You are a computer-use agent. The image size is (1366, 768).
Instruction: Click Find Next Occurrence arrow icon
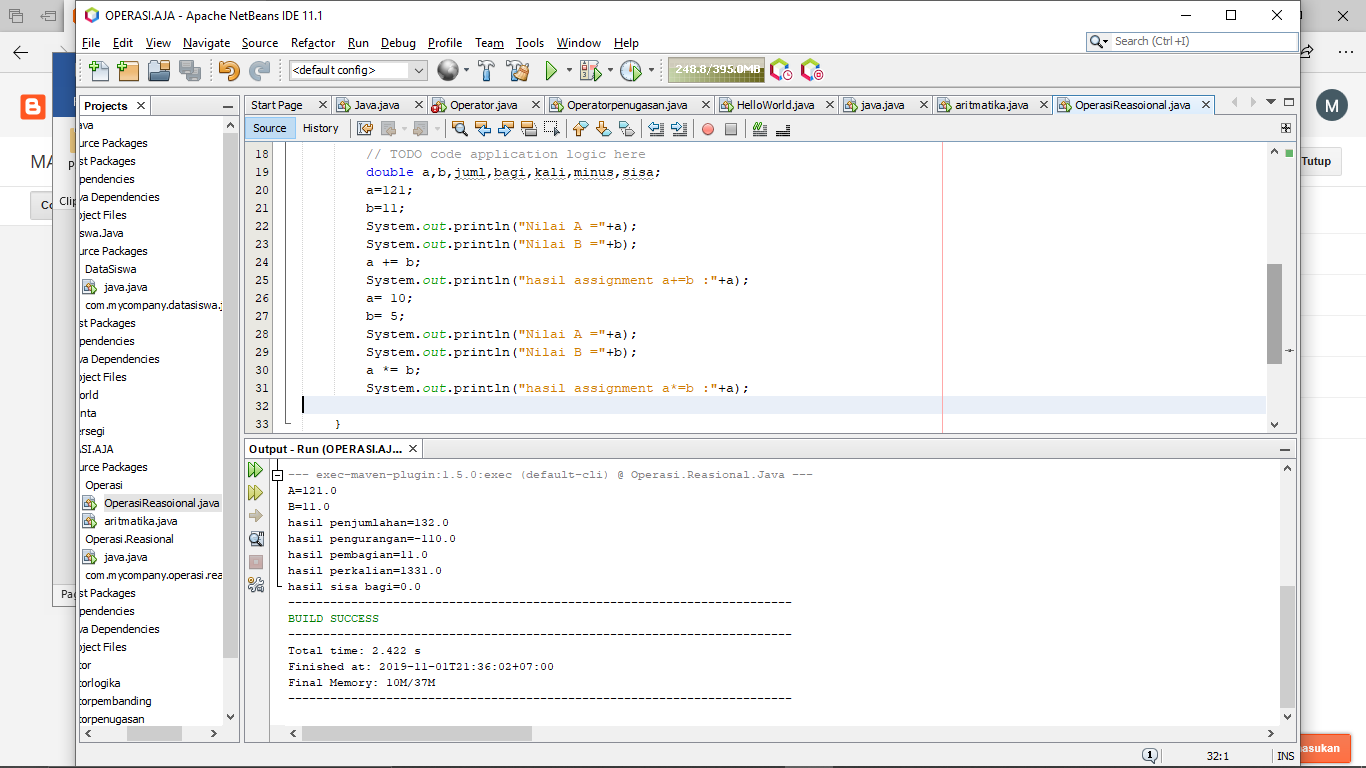pyautogui.click(x=506, y=128)
